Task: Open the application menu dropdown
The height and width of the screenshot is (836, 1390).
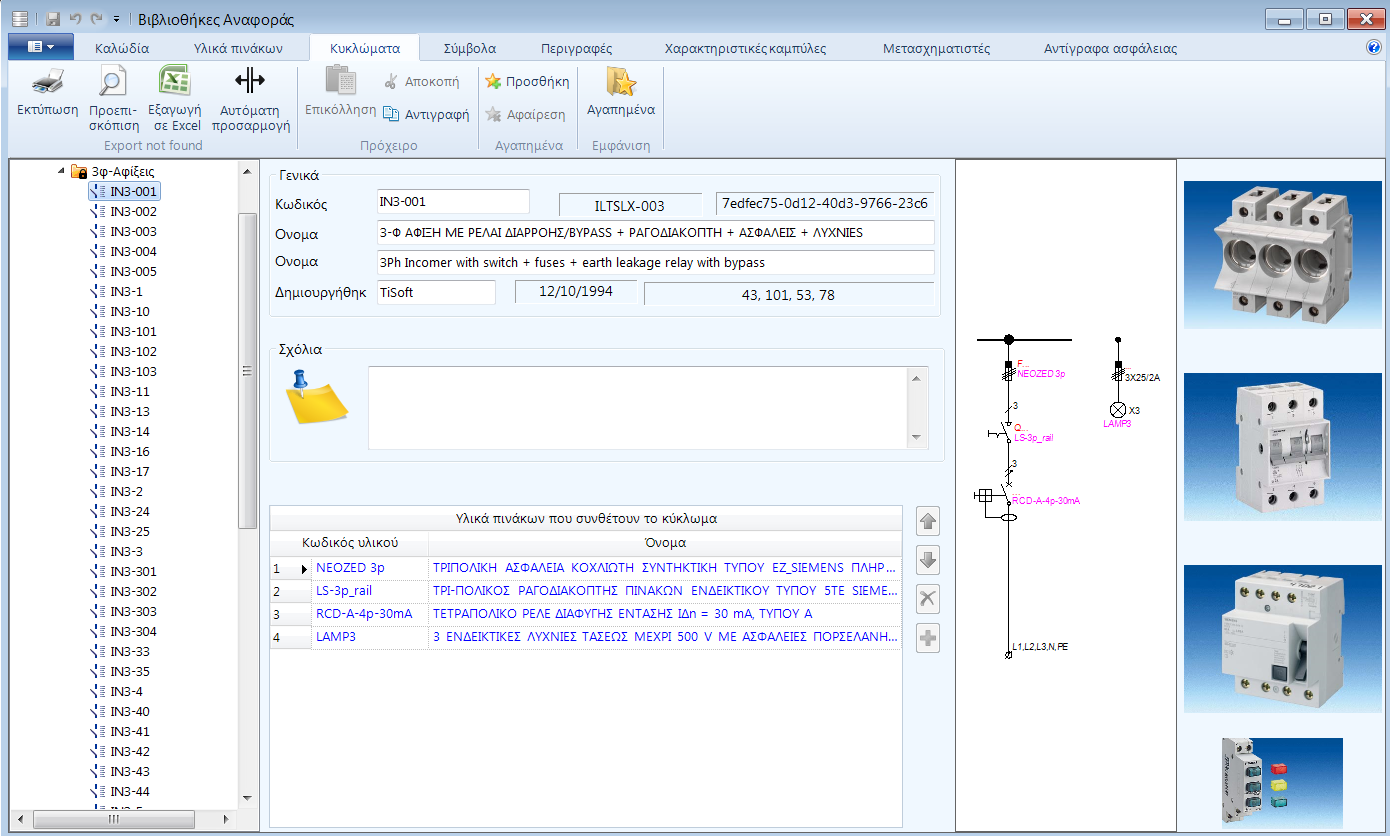Action: (x=40, y=46)
